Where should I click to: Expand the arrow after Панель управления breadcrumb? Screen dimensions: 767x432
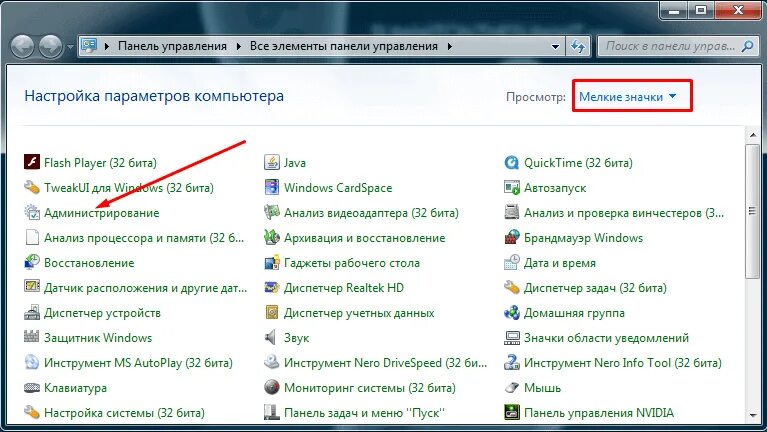[239, 46]
